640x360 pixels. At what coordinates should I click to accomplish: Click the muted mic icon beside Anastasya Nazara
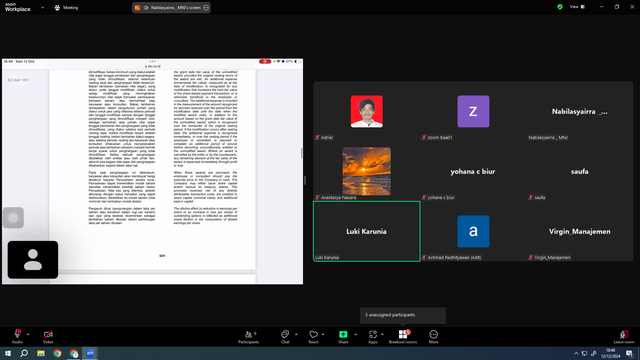pos(317,198)
